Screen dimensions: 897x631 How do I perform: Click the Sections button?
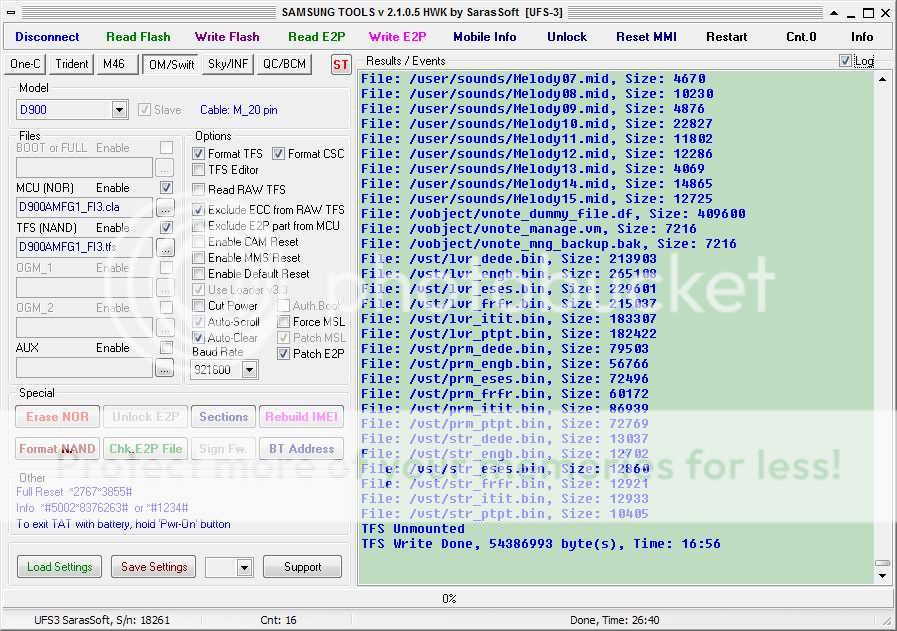pos(223,416)
